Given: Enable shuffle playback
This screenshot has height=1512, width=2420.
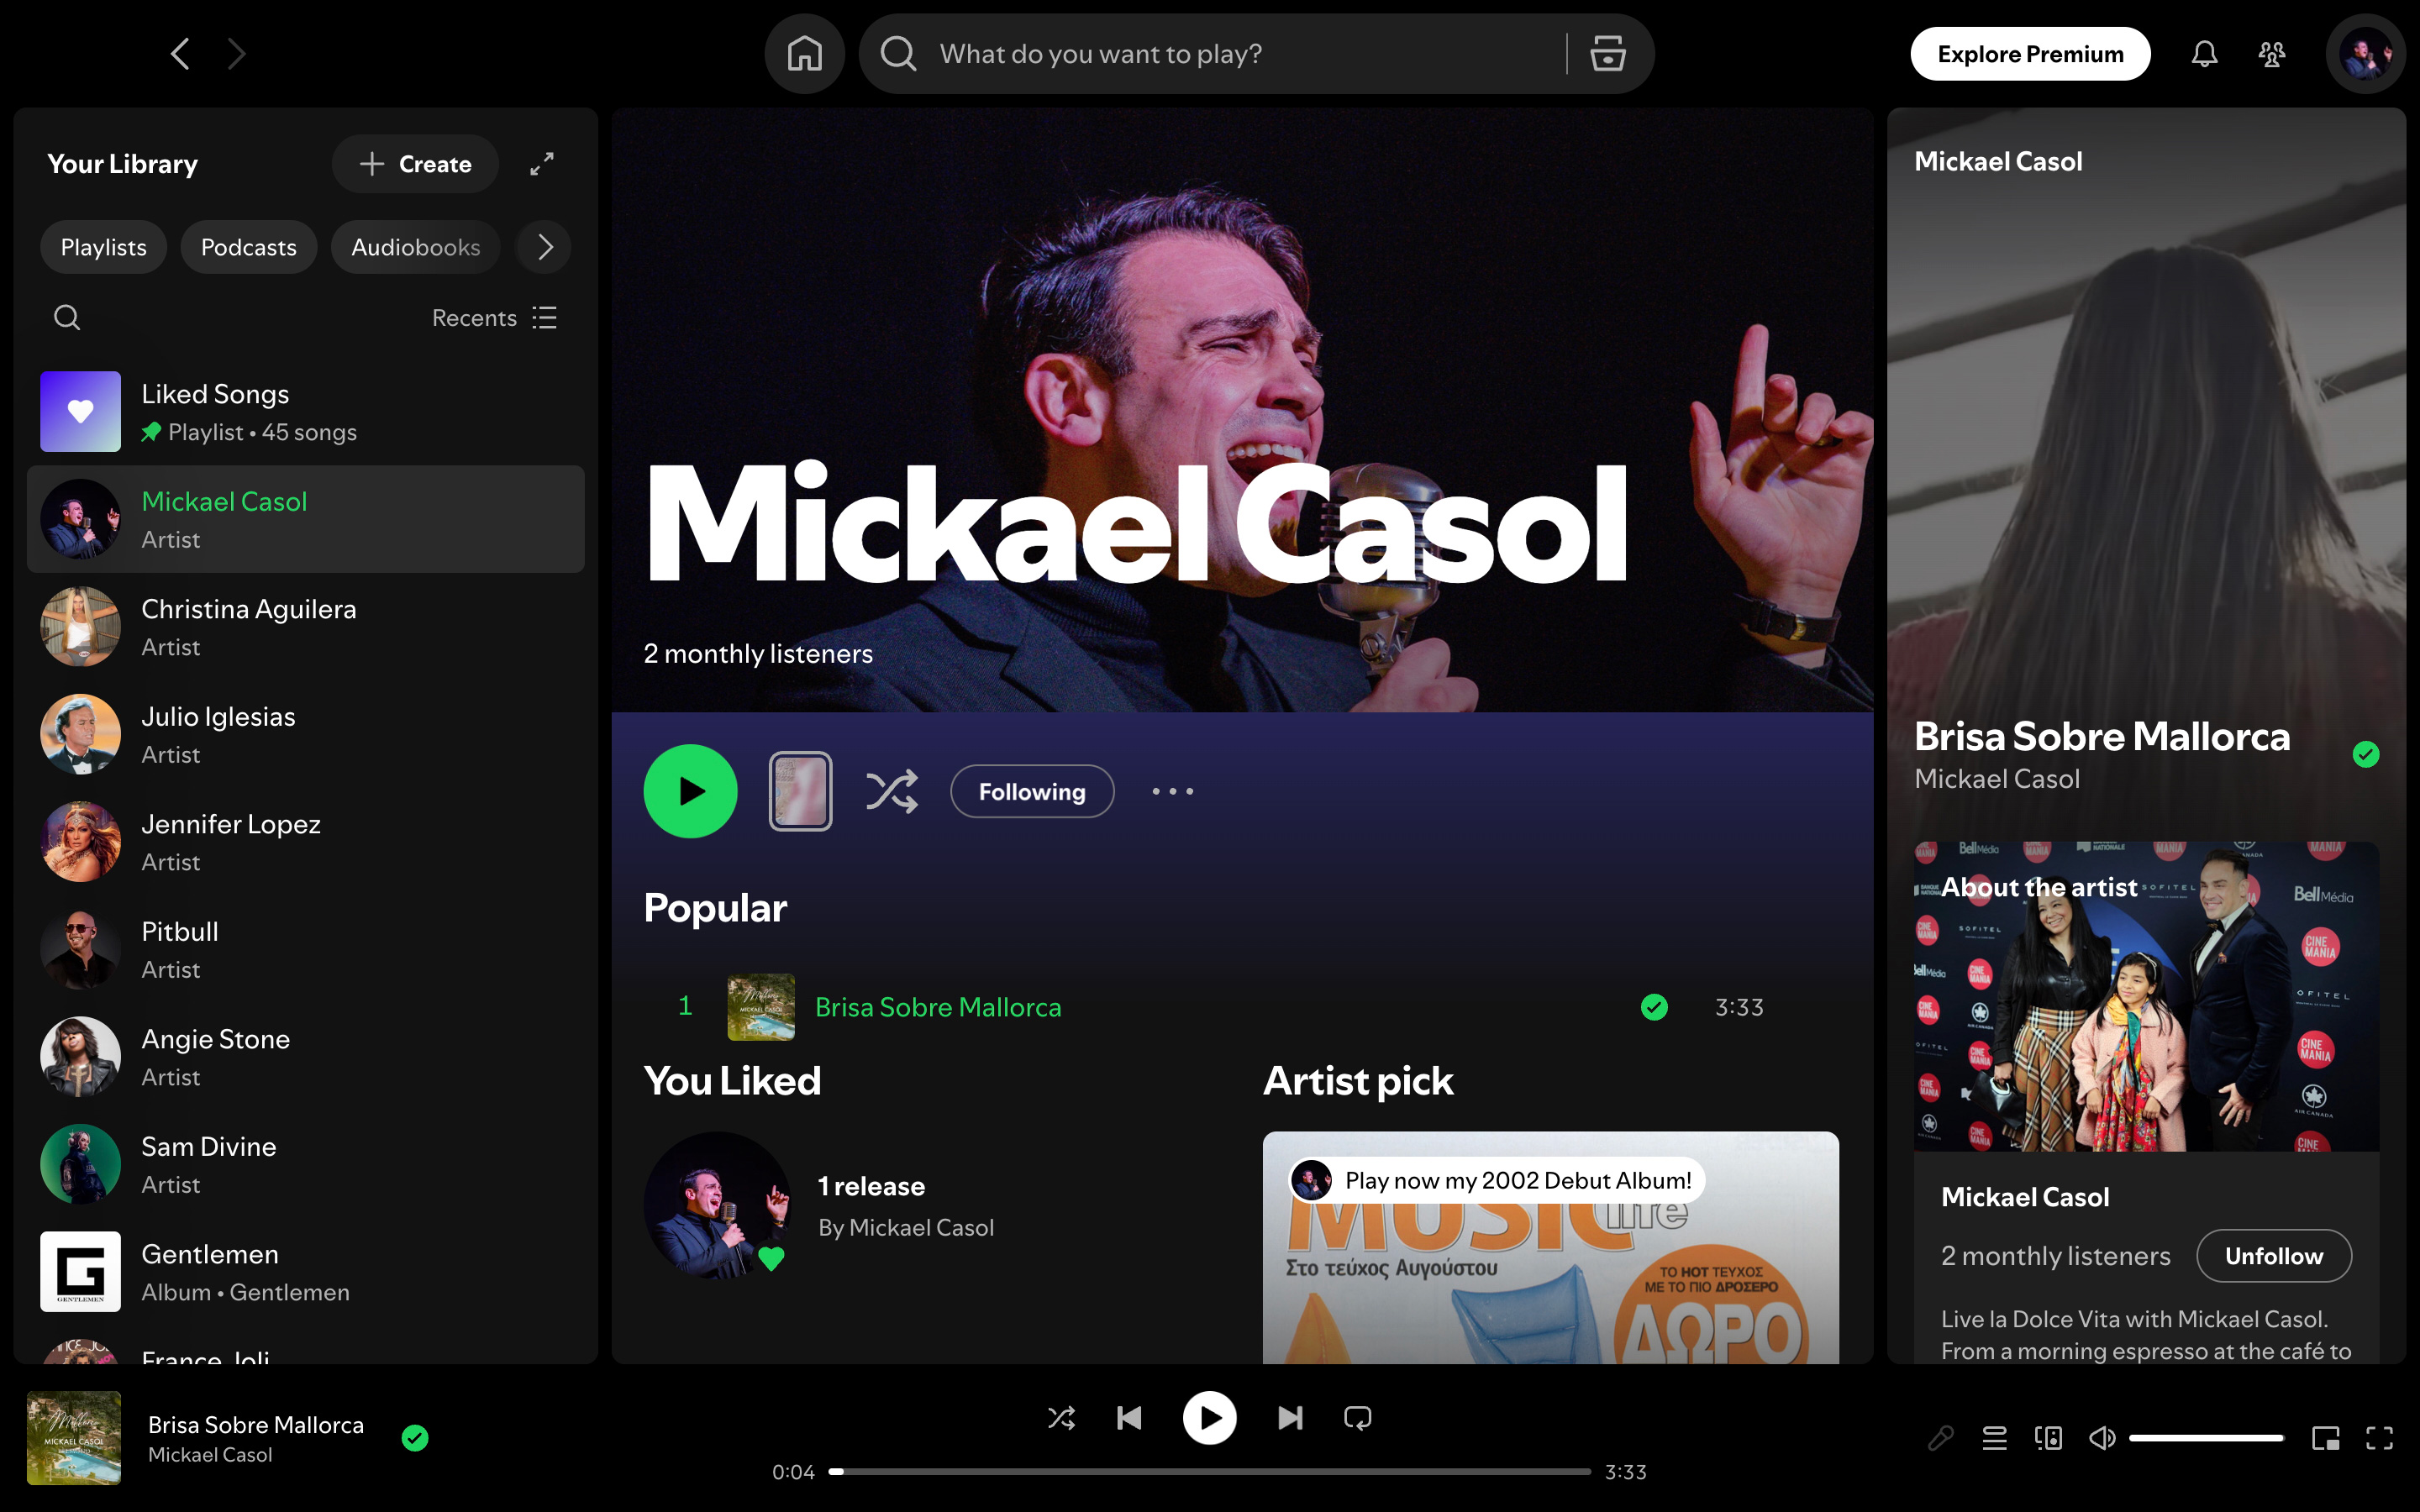Looking at the screenshot, I should [1061, 1417].
